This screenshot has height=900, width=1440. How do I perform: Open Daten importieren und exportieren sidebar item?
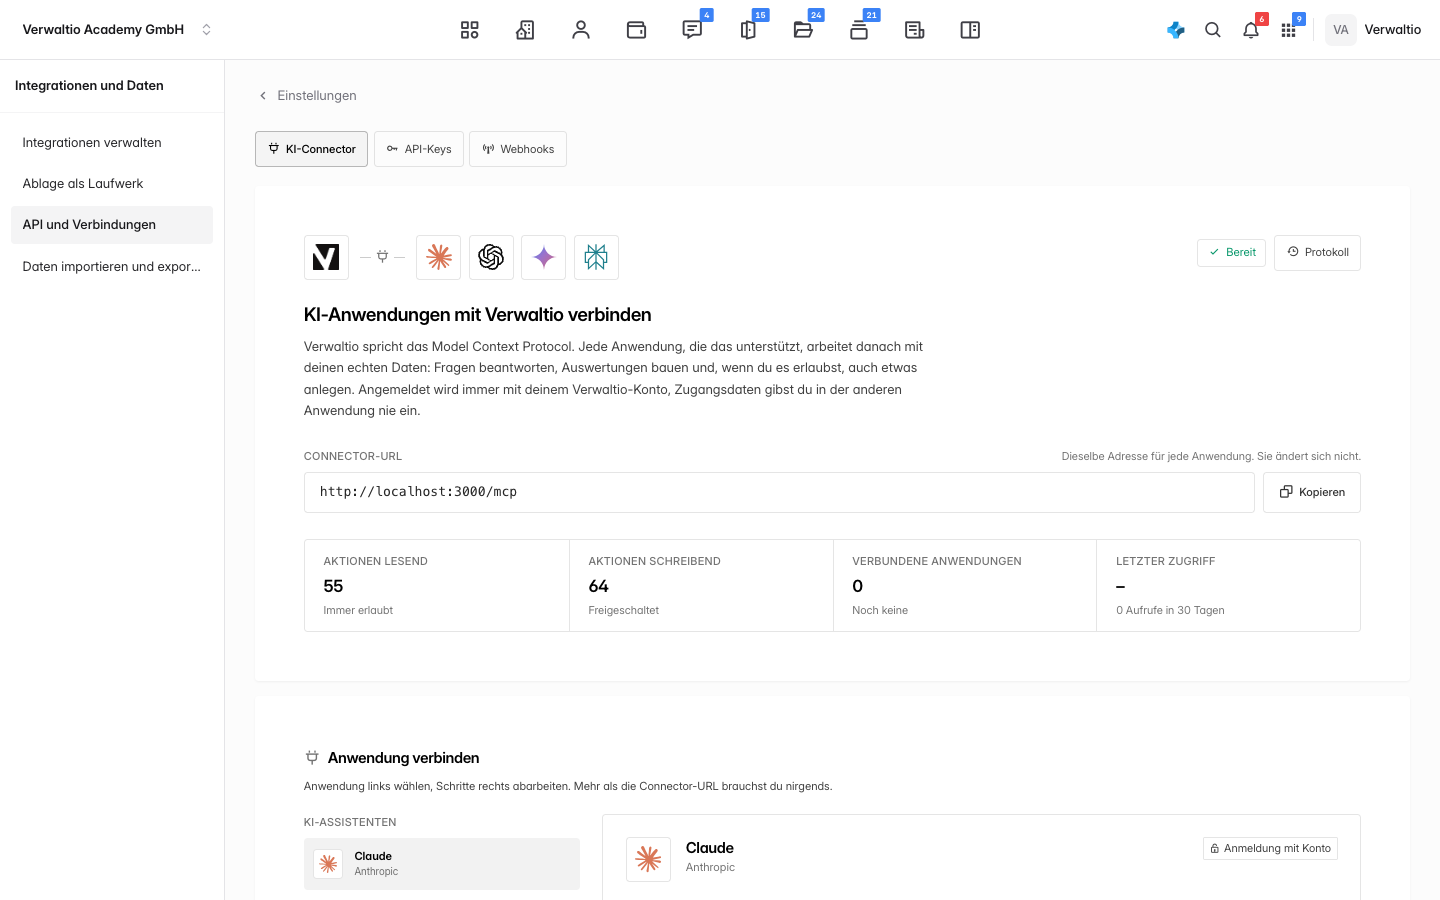112,267
